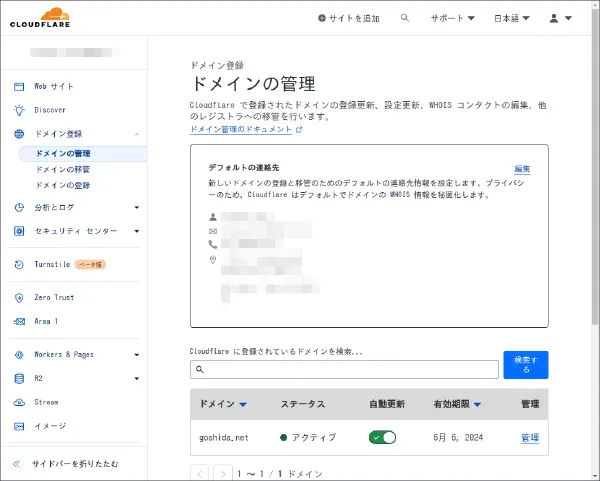Click the Turnstile icon
The height and width of the screenshot is (481, 600).
coord(19,264)
